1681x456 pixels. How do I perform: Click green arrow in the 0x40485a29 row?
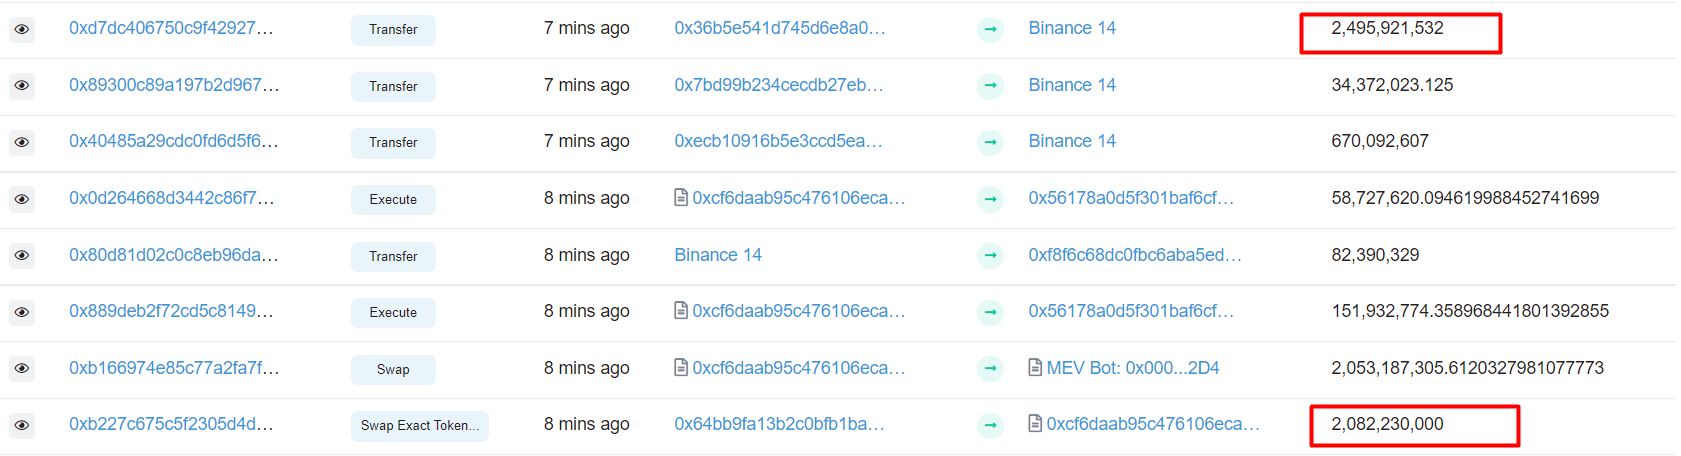pyautogui.click(x=990, y=142)
